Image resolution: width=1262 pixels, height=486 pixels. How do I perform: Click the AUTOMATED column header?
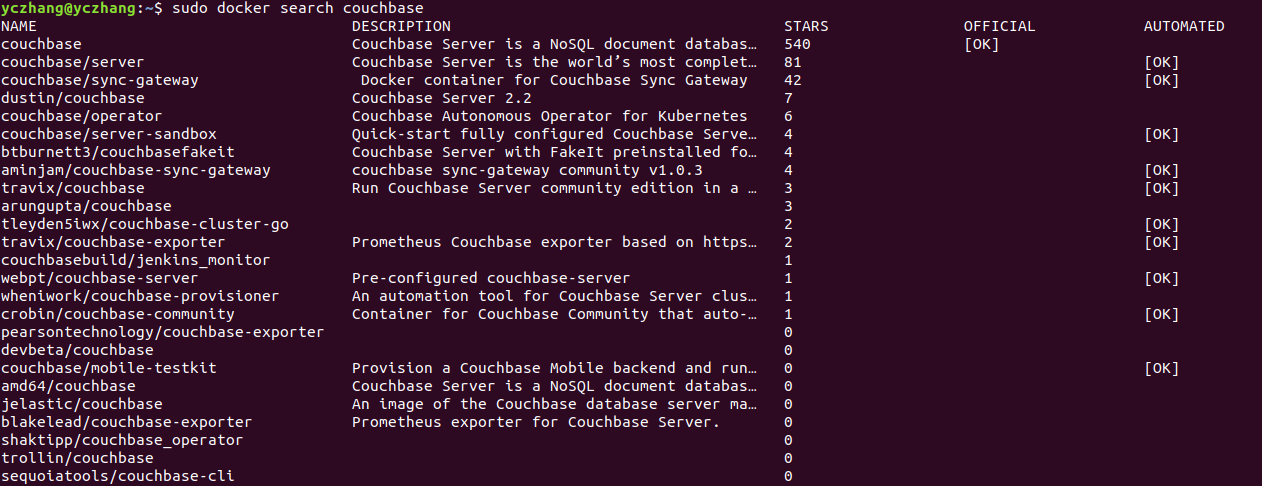click(1184, 26)
